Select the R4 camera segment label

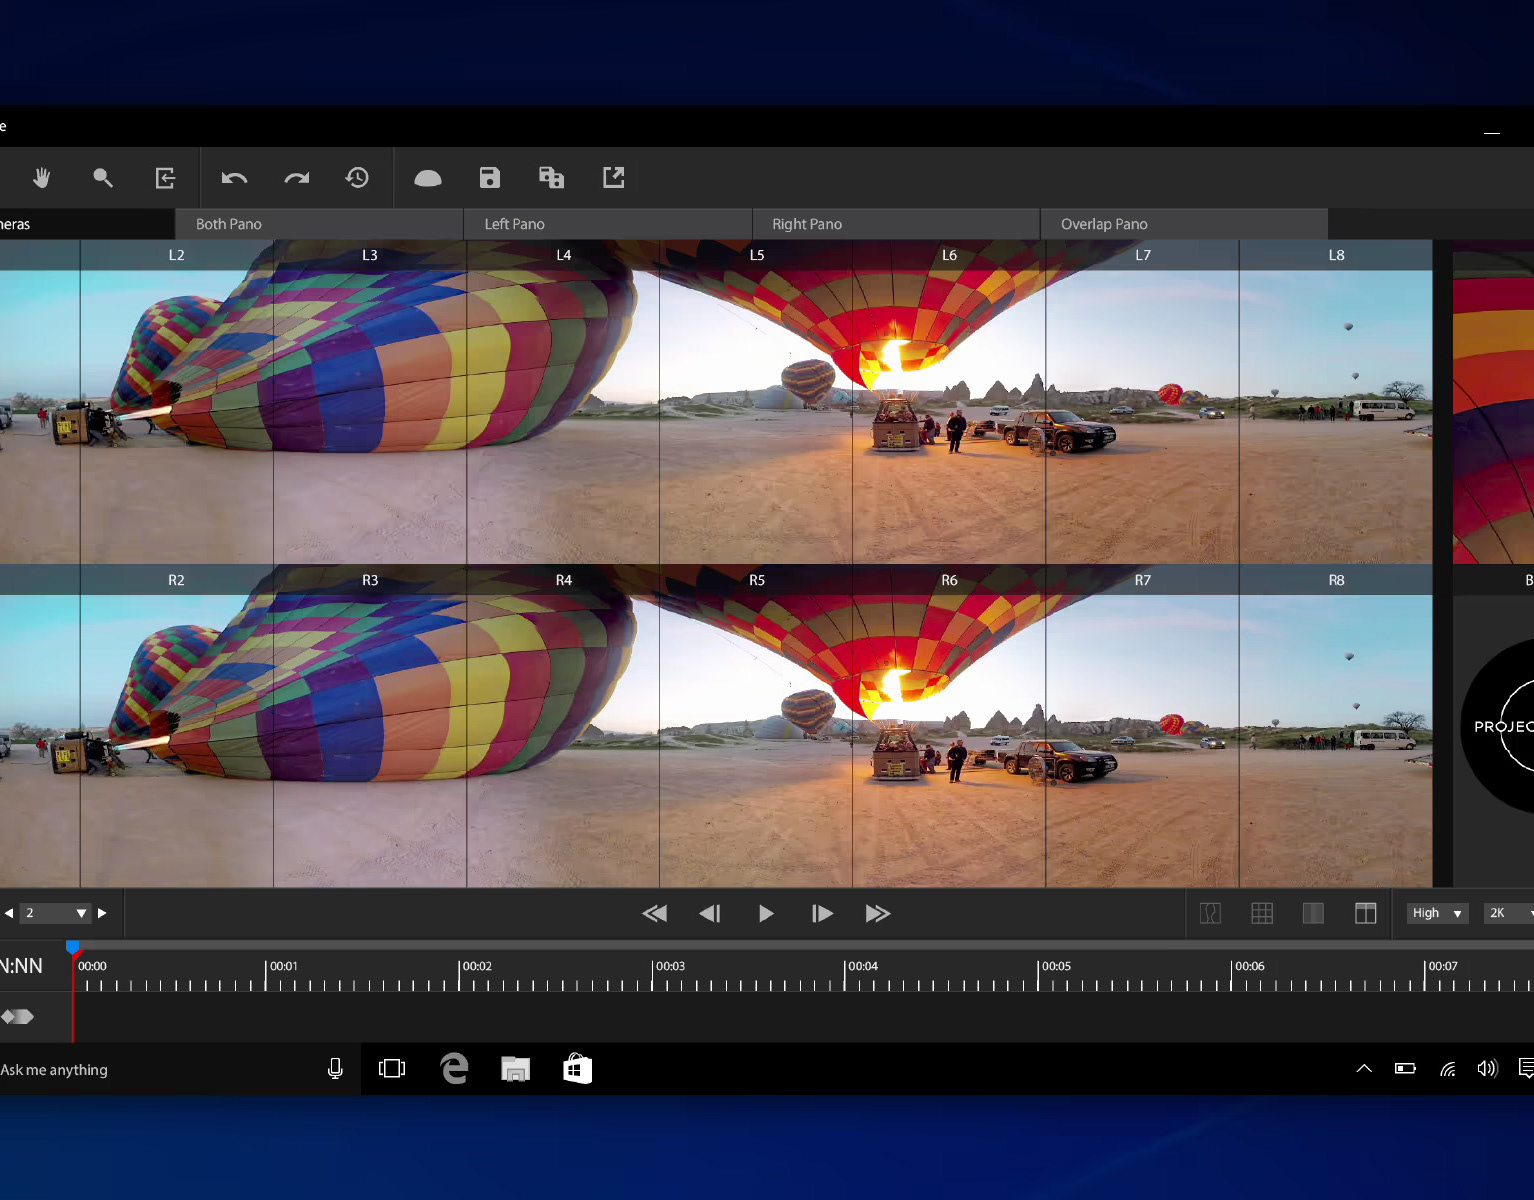[564, 580]
